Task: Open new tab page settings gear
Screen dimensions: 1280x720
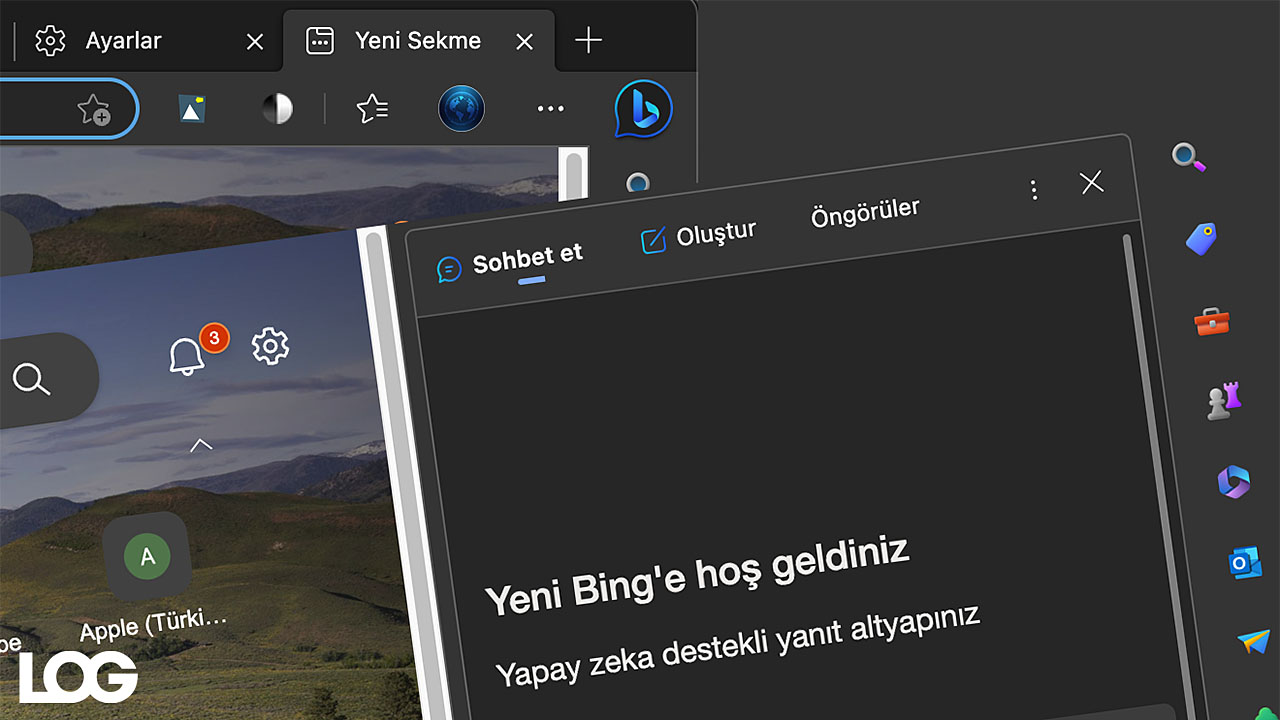Action: point(270,346)
